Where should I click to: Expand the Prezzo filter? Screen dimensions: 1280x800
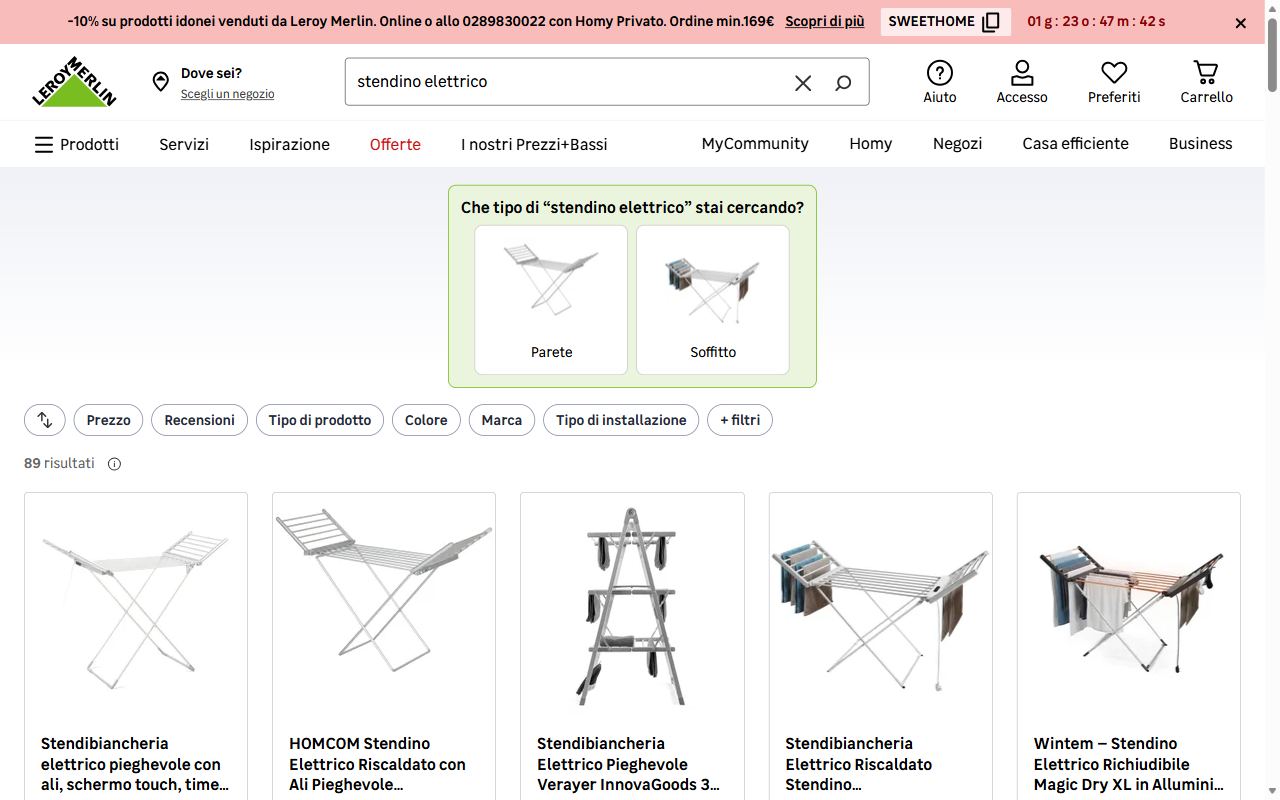tap(109, 420)
